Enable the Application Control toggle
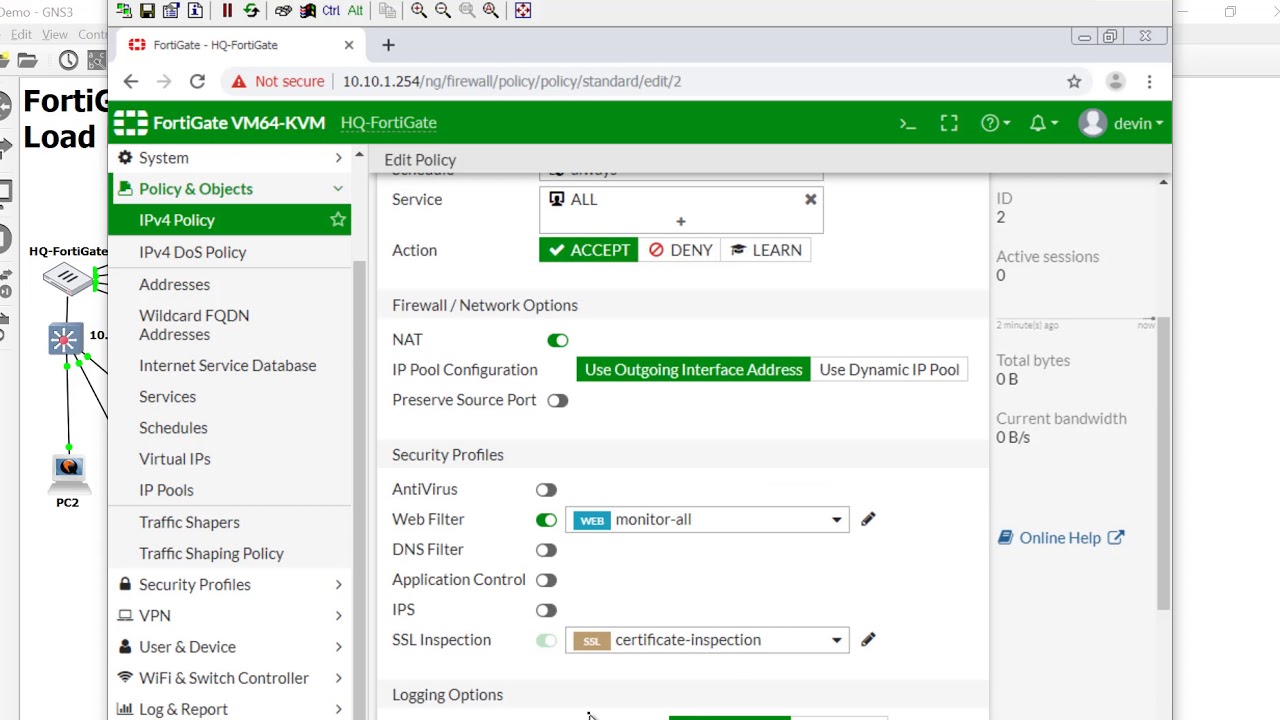This screenshot has width=1280, height=720. 546,580
